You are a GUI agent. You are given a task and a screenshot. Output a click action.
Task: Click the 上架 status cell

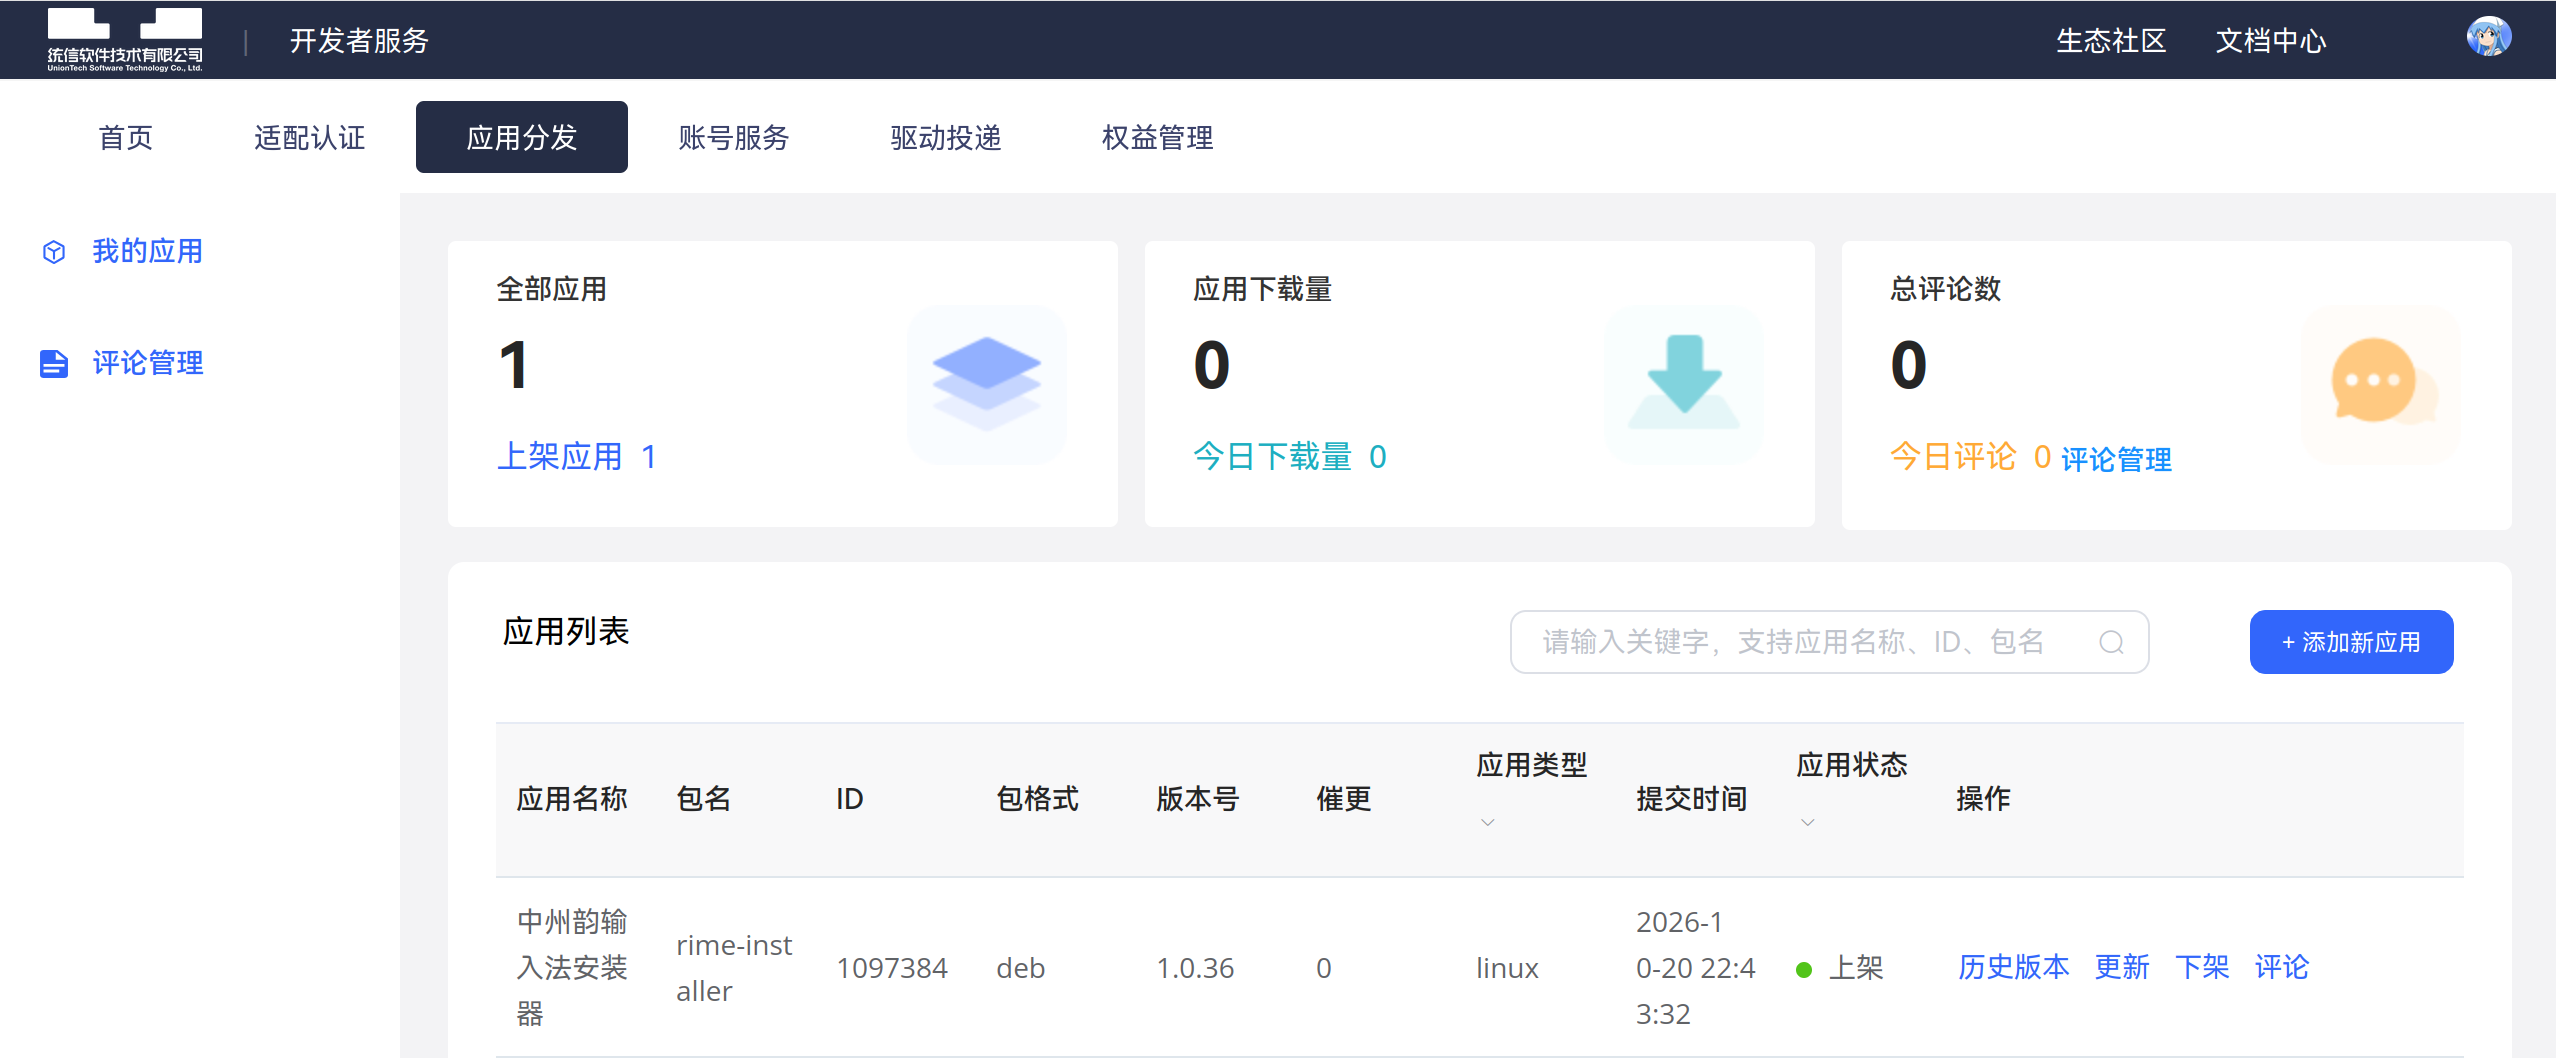[x=1840, y=968]
